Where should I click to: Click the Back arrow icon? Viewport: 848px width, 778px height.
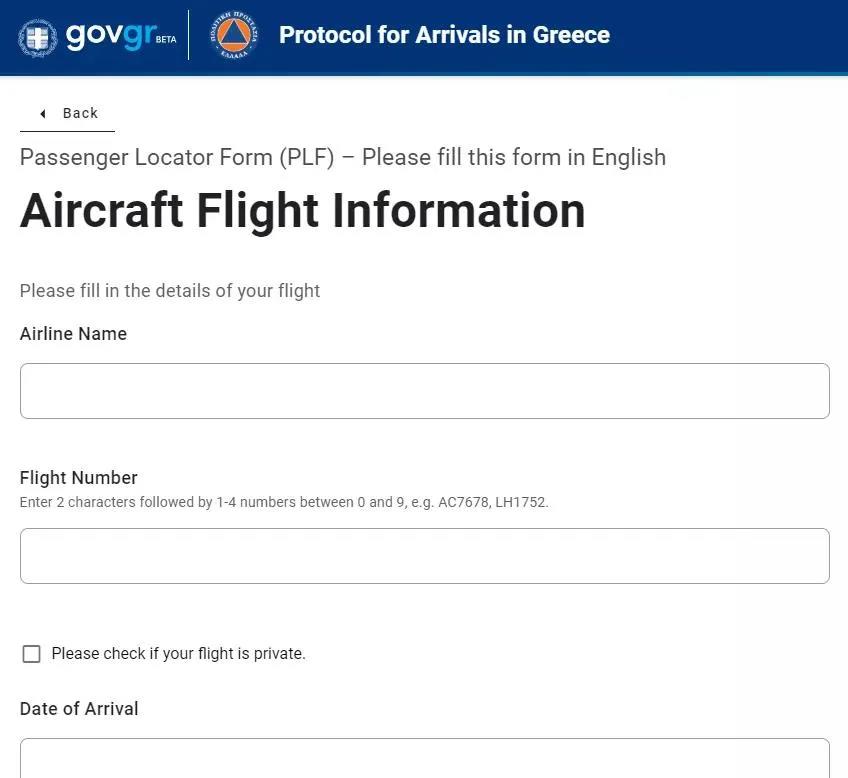click(43, 114)
